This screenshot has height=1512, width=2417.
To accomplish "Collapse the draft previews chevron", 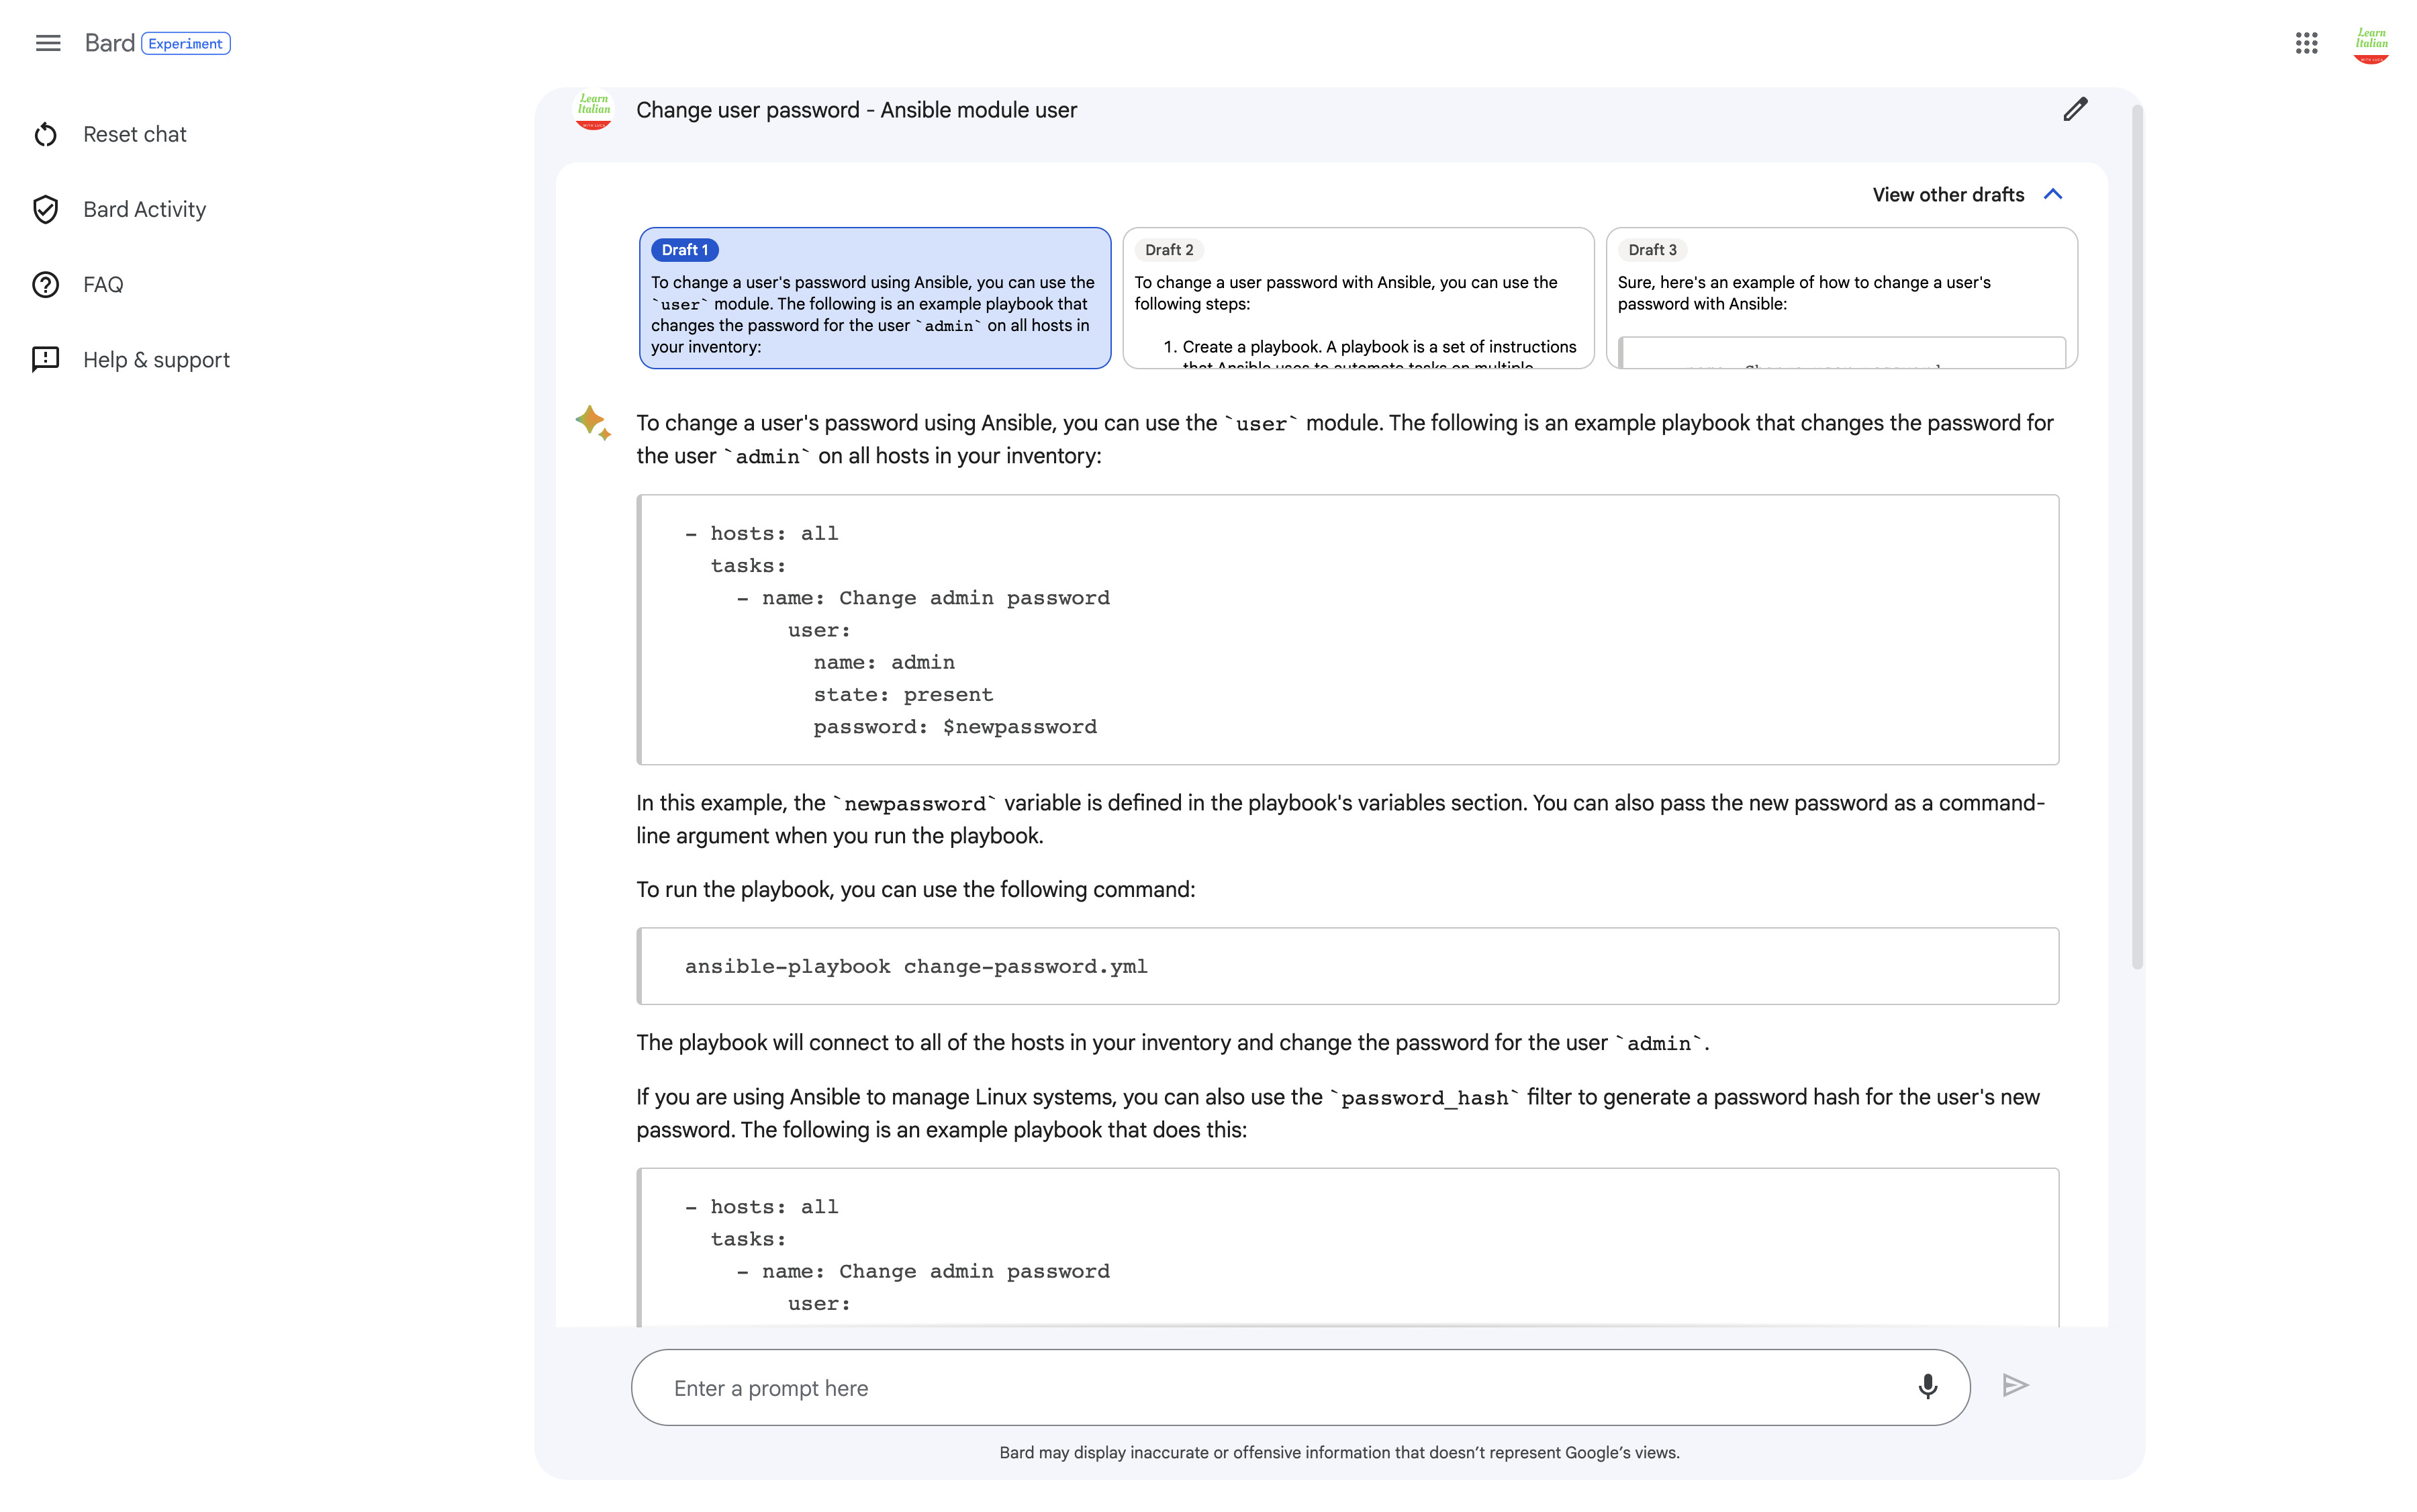I will click(x=2055, y=193).
